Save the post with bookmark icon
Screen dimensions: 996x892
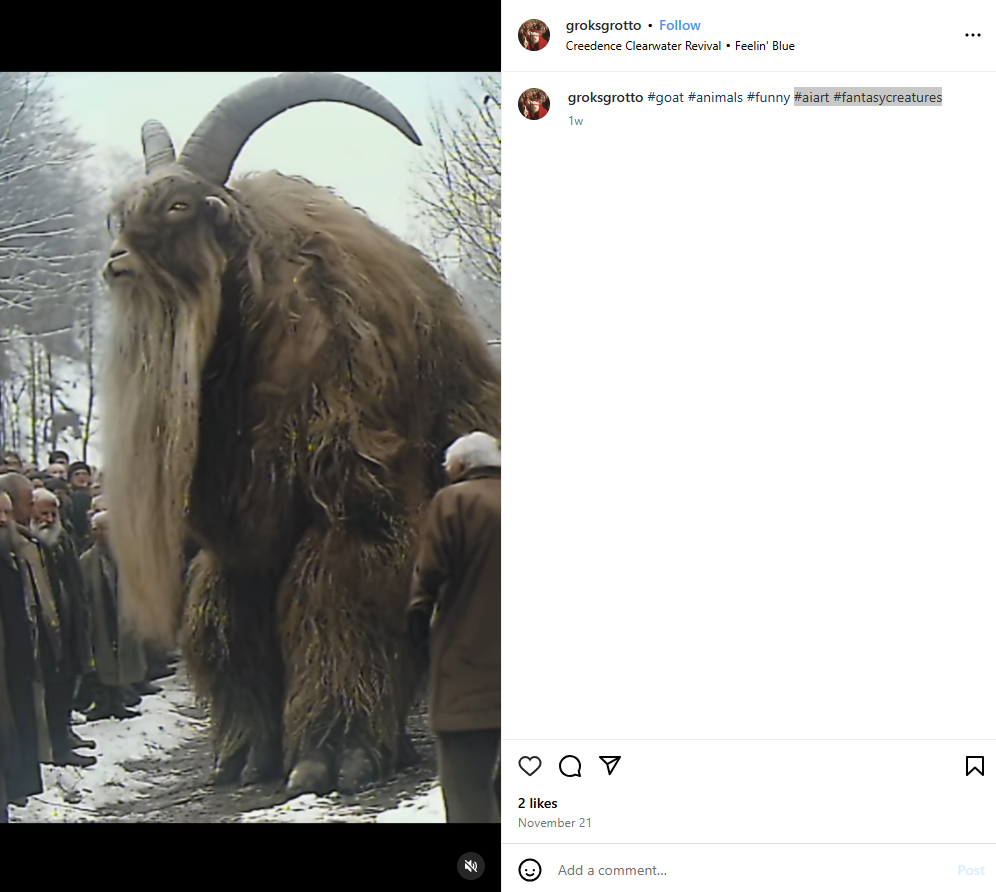click(974, 766)
